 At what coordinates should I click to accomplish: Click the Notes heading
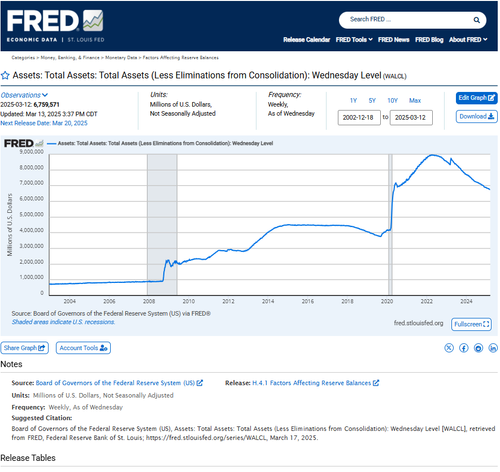11,364
